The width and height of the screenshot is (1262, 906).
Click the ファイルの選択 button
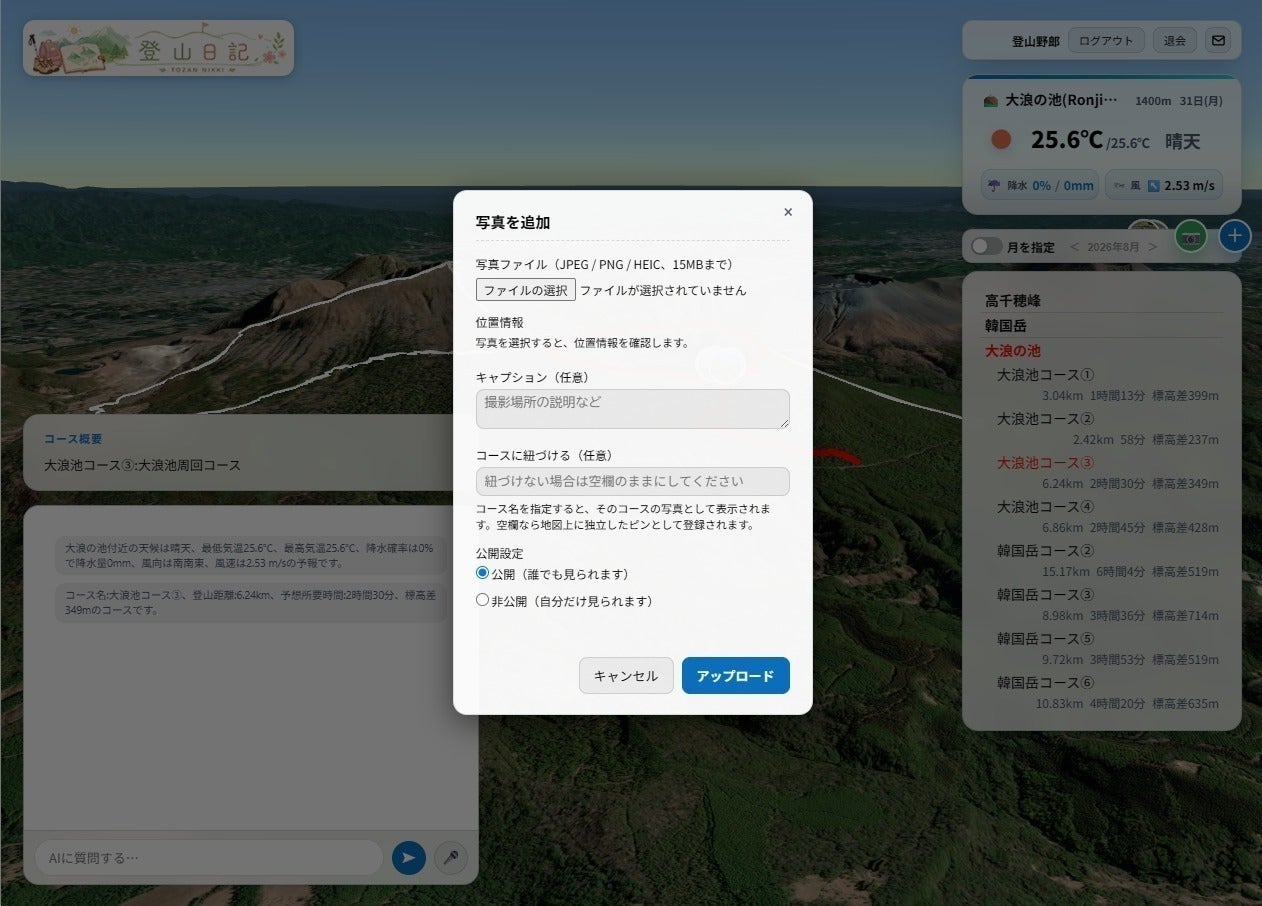[526, 290]
